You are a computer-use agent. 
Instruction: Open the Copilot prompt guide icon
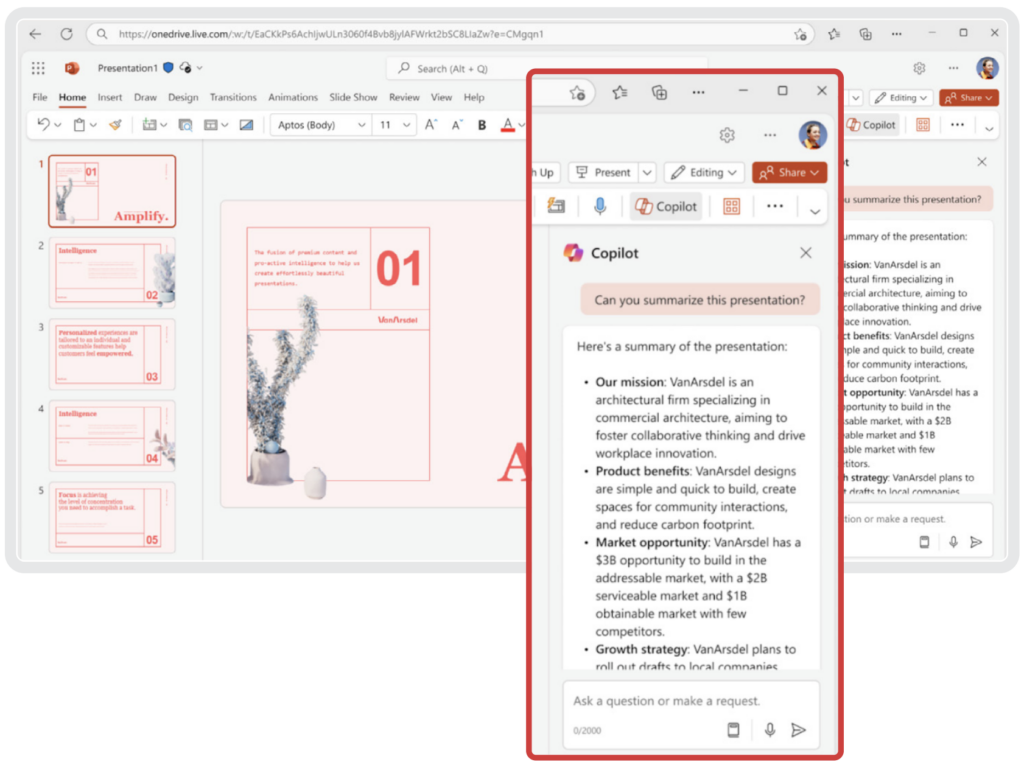[733, 730]
